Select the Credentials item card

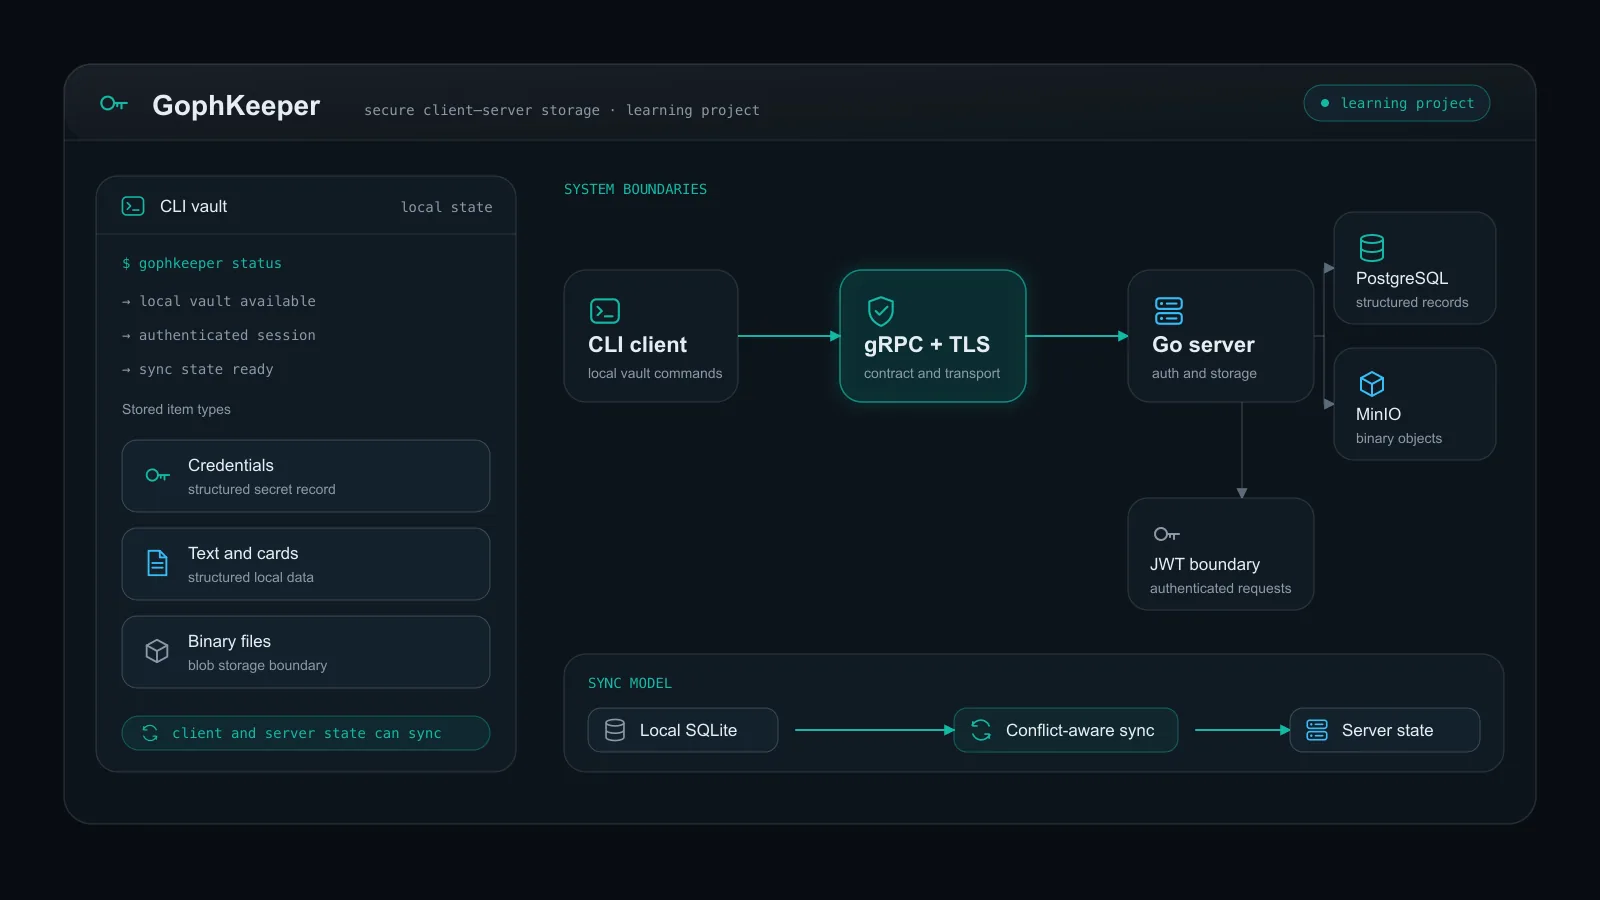click(306, 476)
